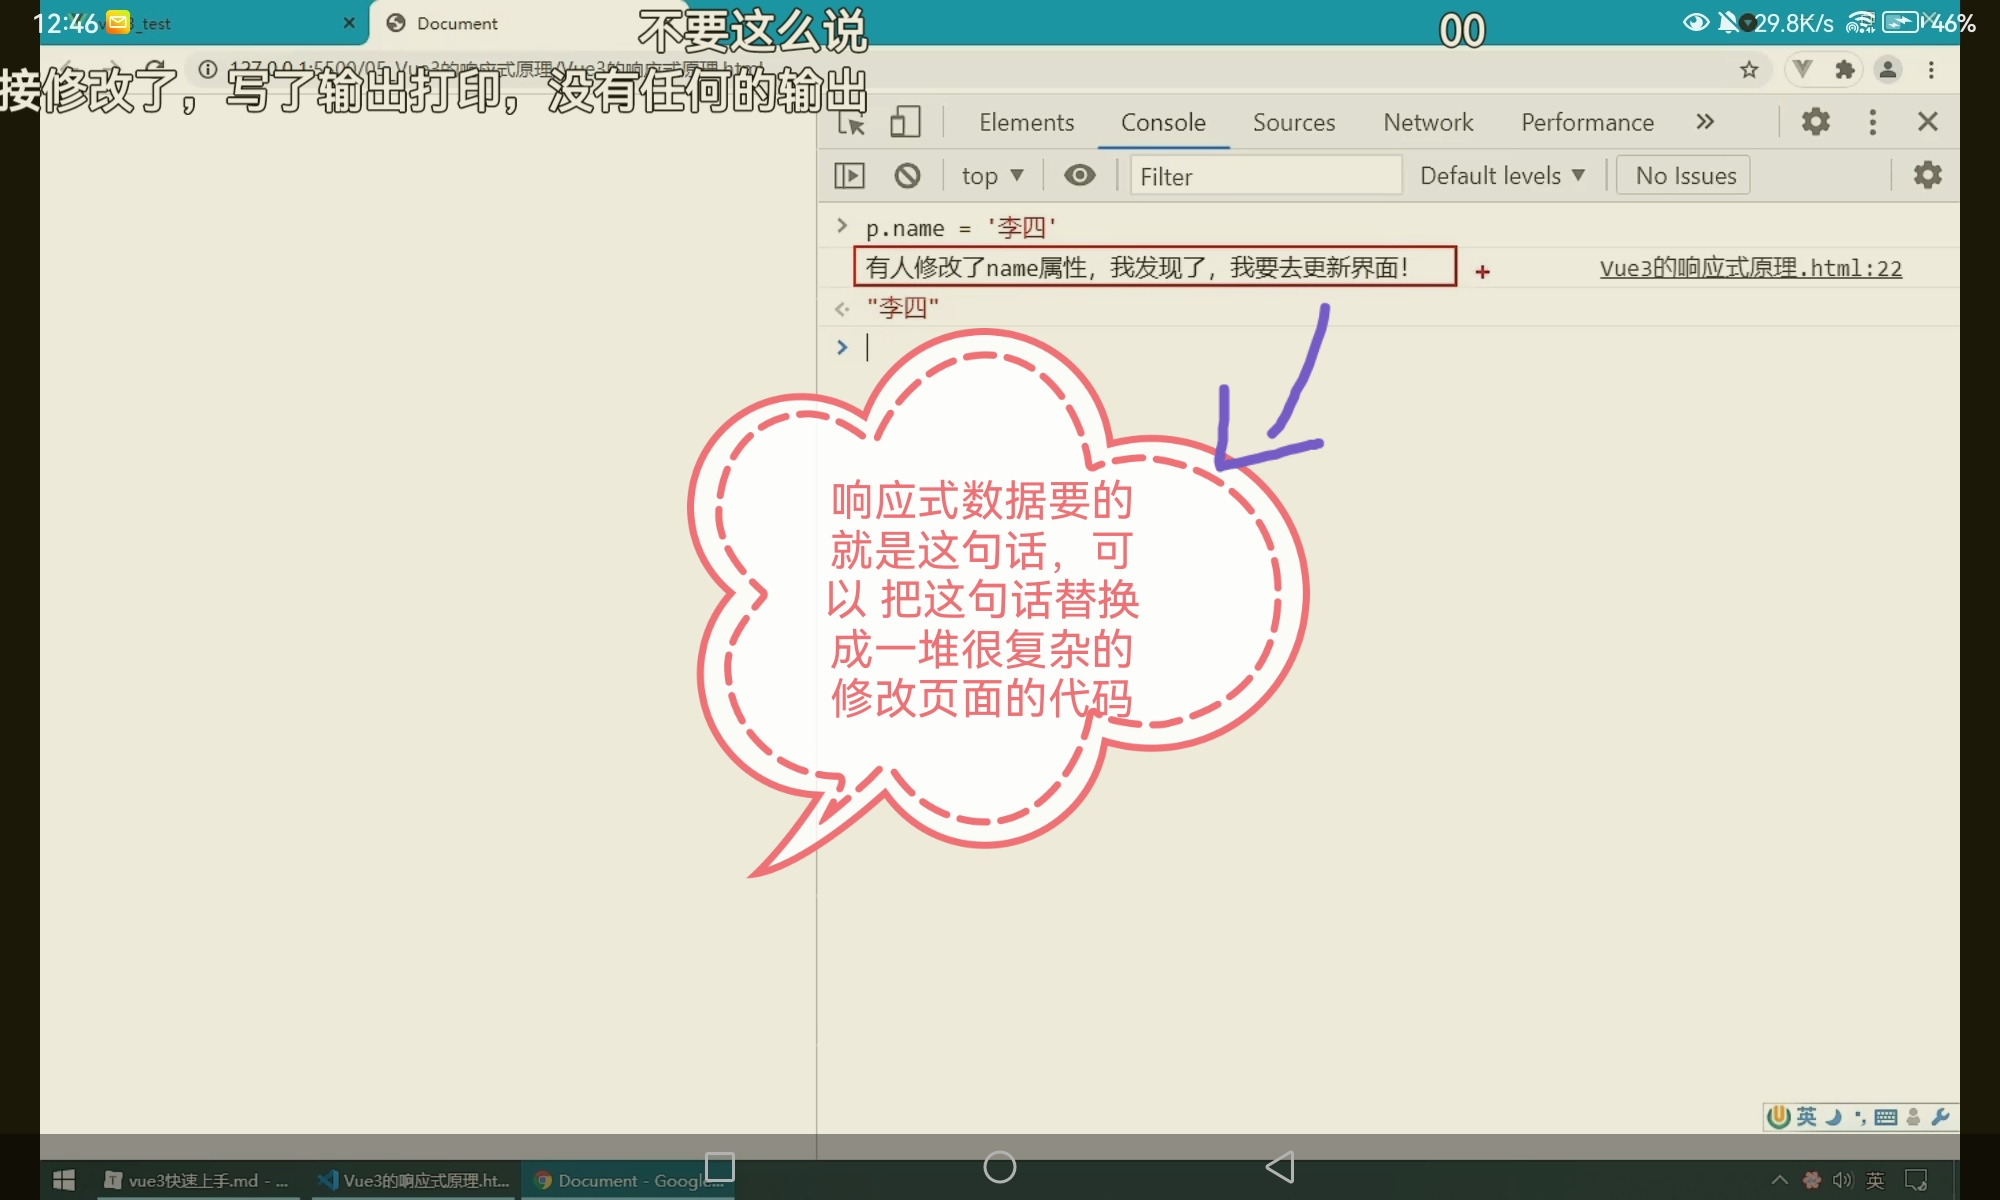Image resolution: width=2000 pixels, height=1200 pixels.
Task: Open Vue3的响应式原理.html:22 source link
Action: click(1750, 268)
